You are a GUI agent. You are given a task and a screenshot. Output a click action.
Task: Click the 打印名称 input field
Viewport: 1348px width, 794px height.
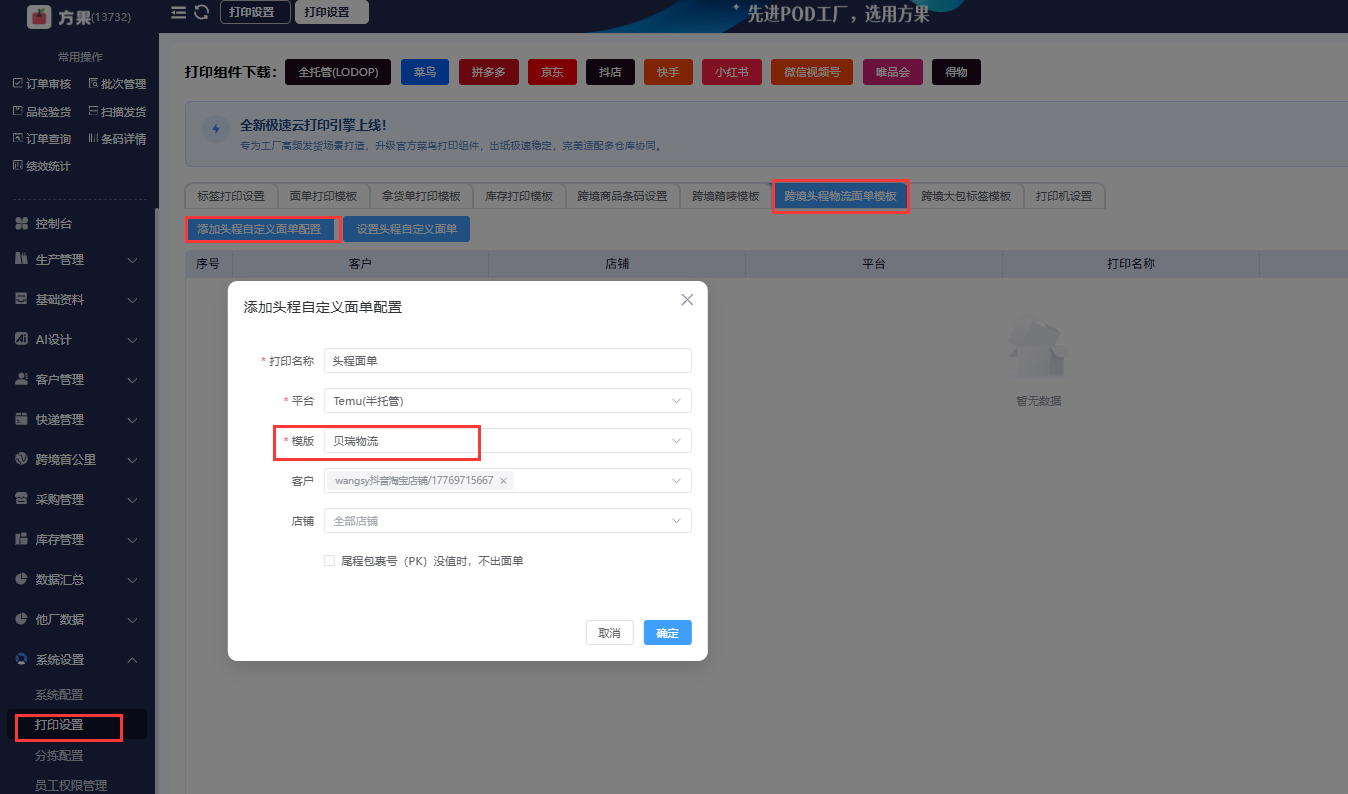tap(508, 361)
